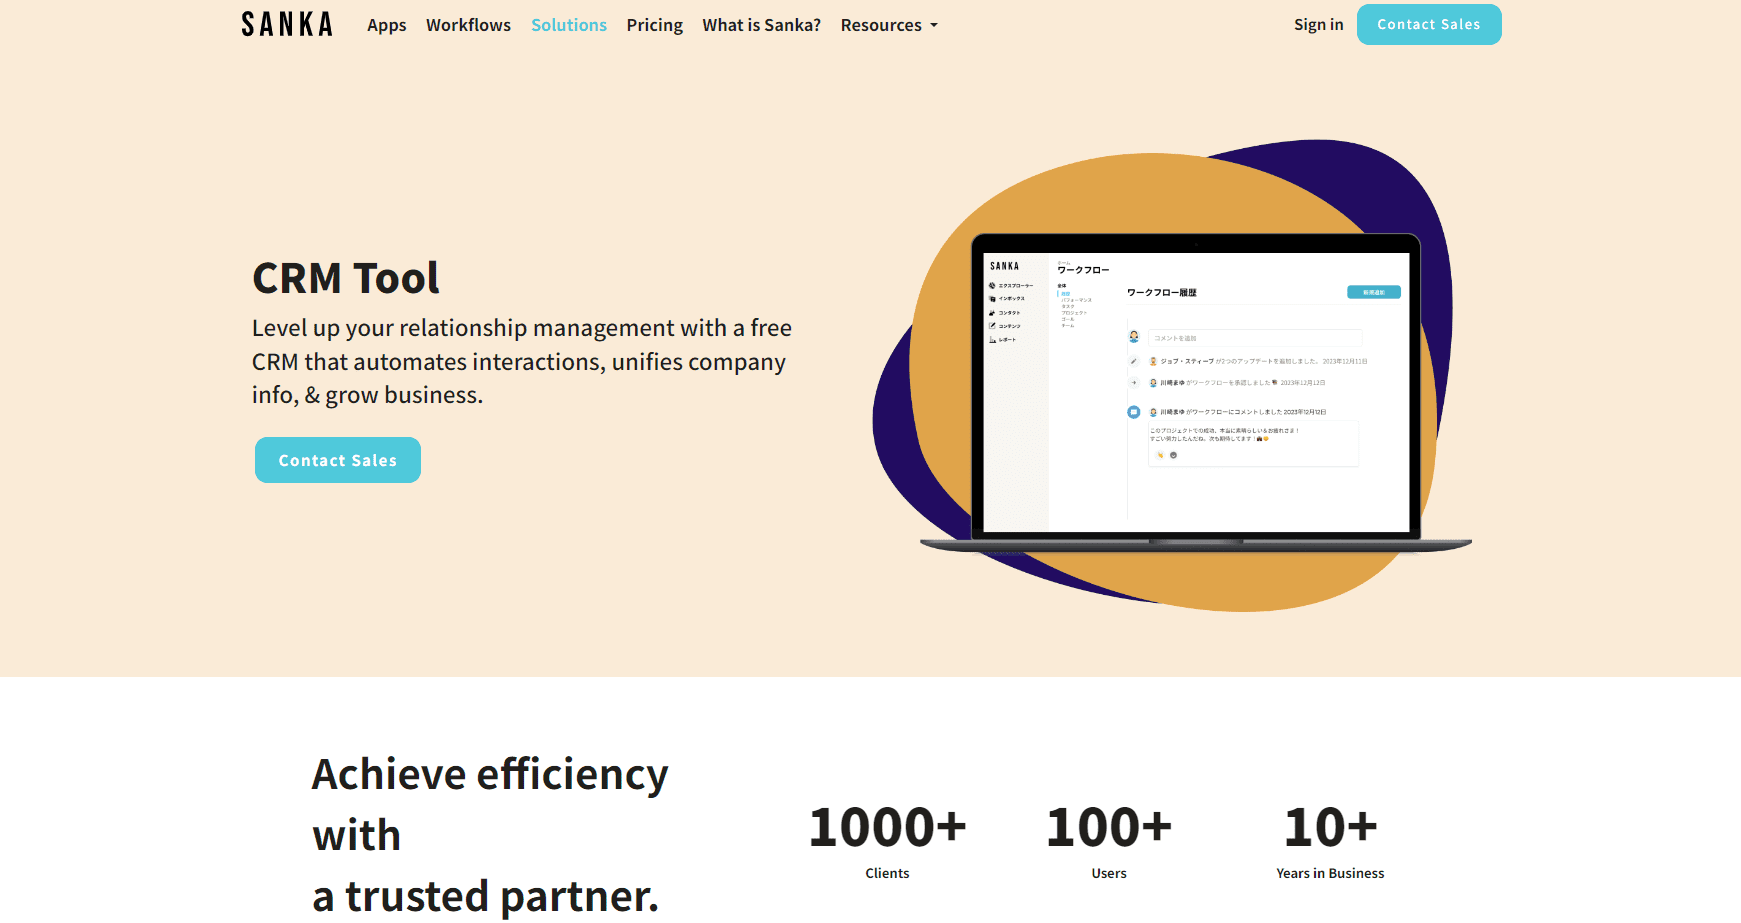
Task: Click the 1000+ statistic
Action: point(888,827)
